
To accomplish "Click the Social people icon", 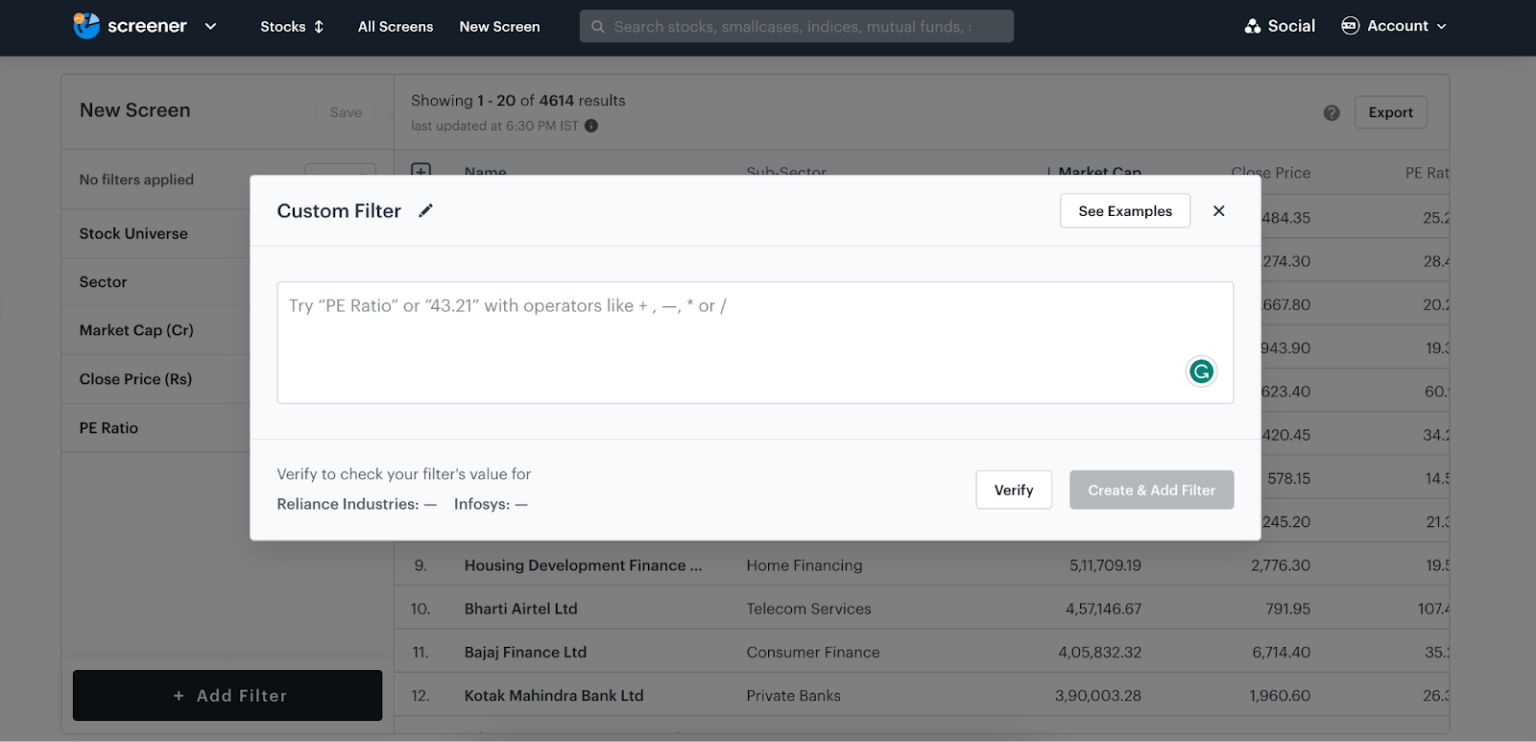I will point(1252,26).
